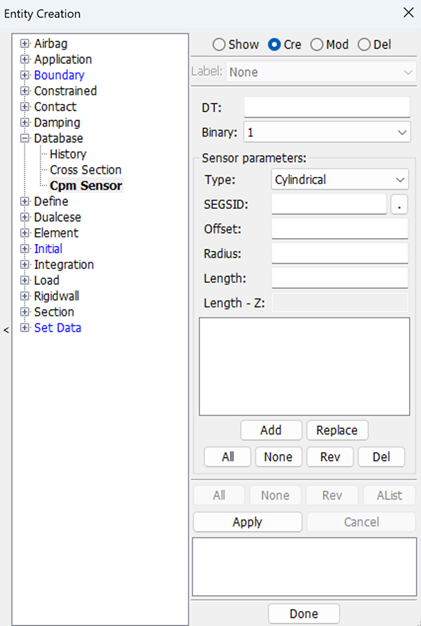Viewport: 421px width, 626px height.
Task: Click the Add button
Action: point(271,430)
